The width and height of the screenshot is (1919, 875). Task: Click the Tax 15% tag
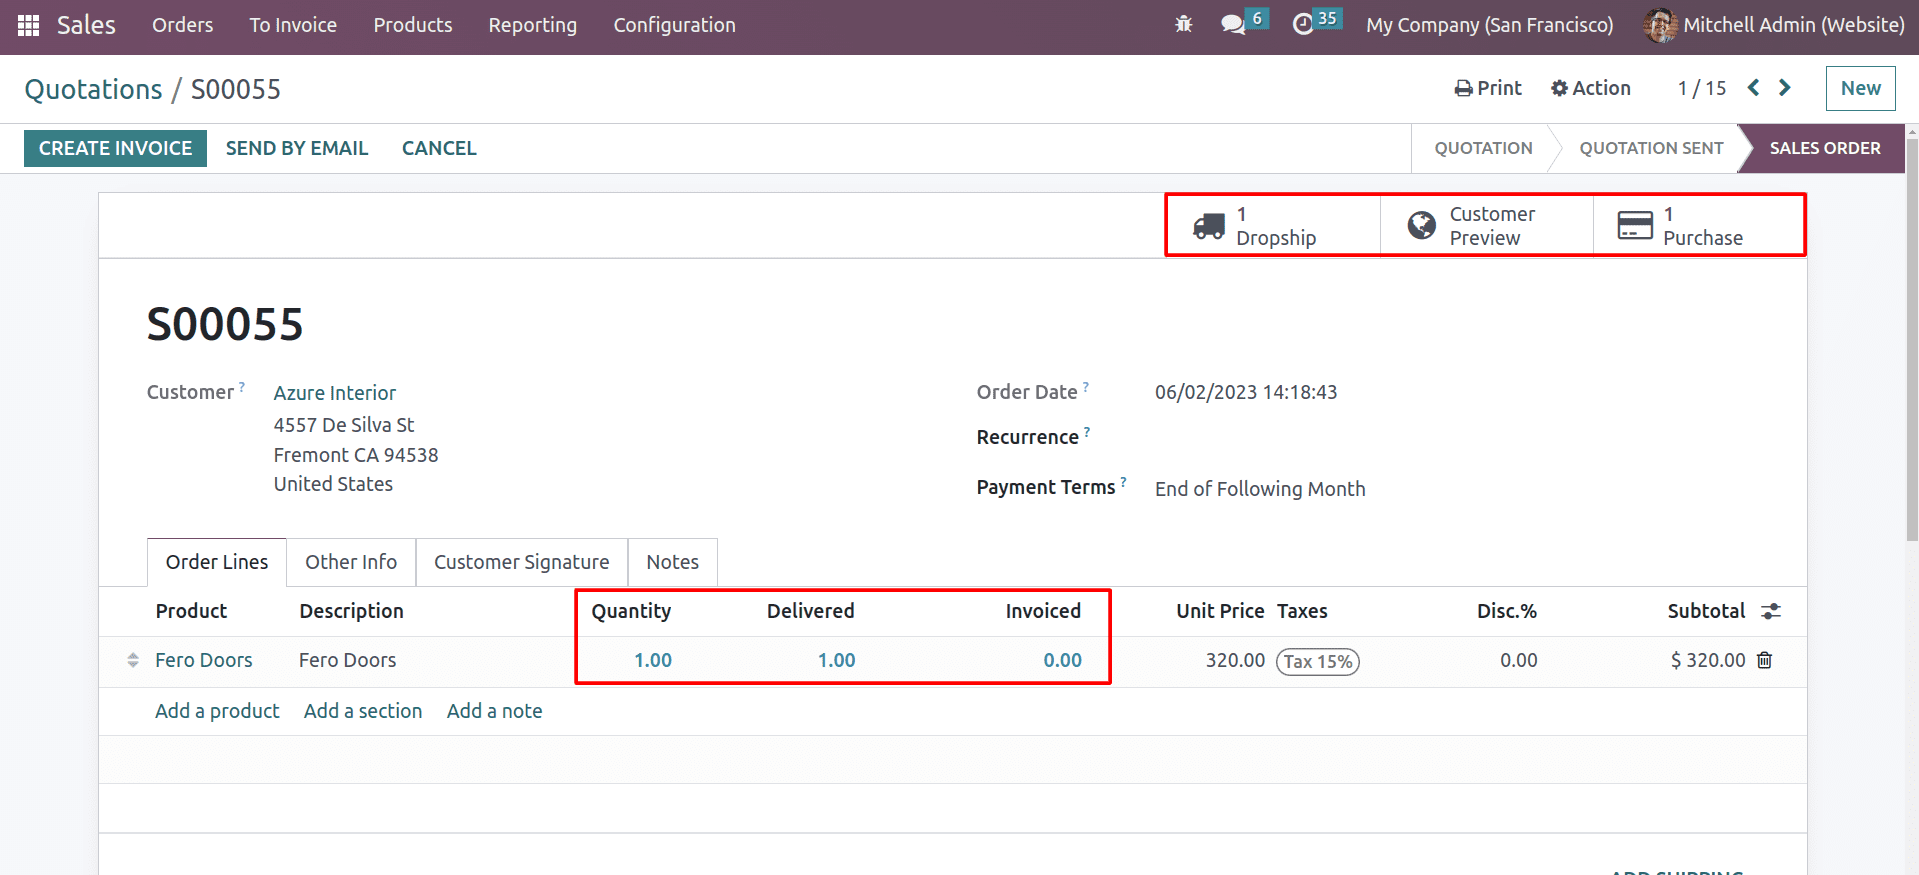click(1318, 661)
